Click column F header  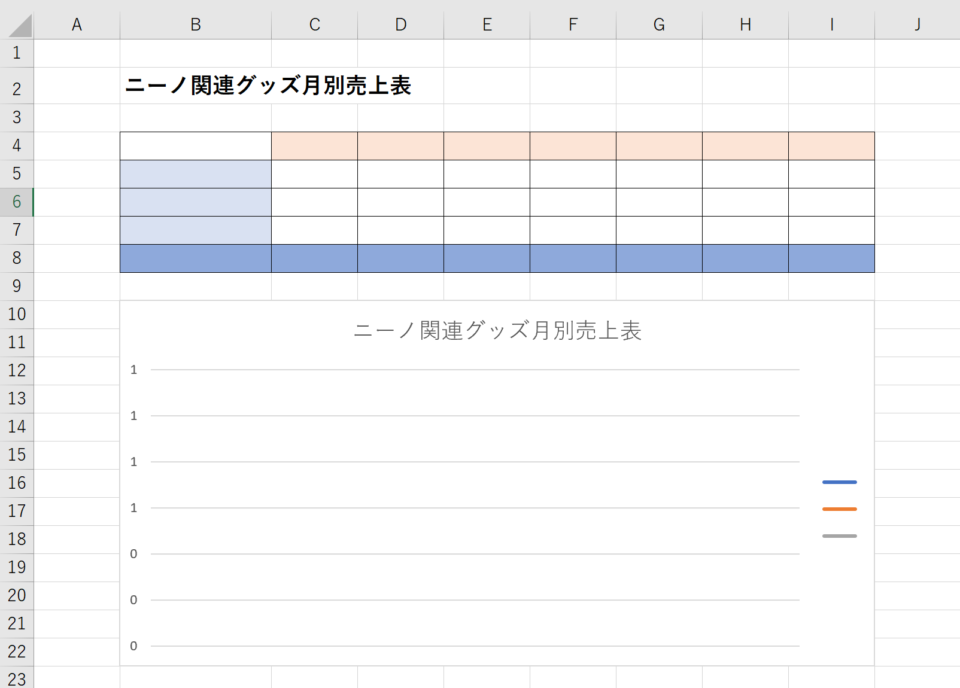tap(572, 25)
